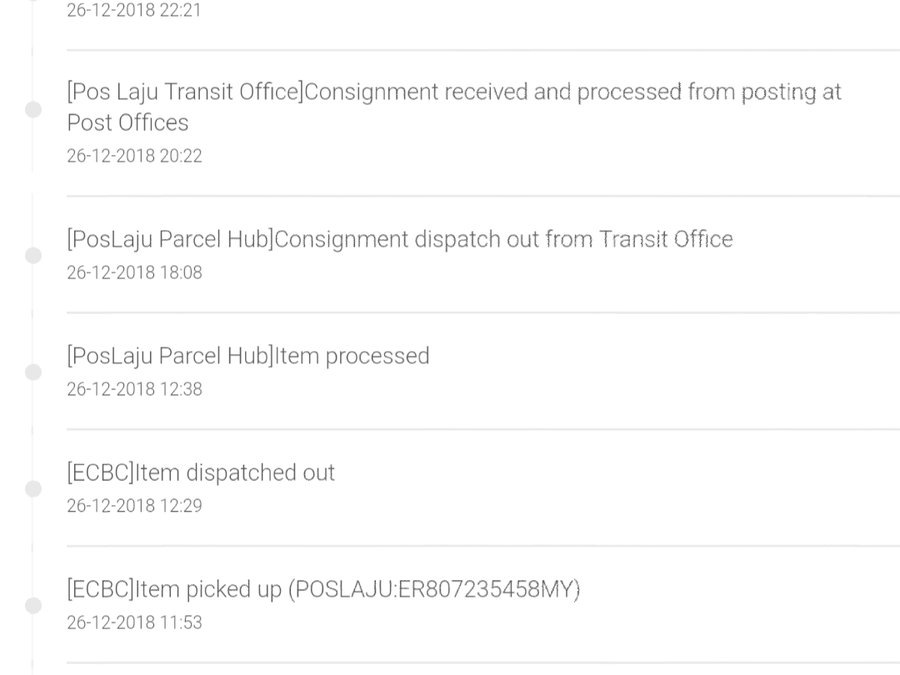Select the 26-12-2018 12:38 timestamp
Viewport: 900px width, 675px height.
point(134,389)
